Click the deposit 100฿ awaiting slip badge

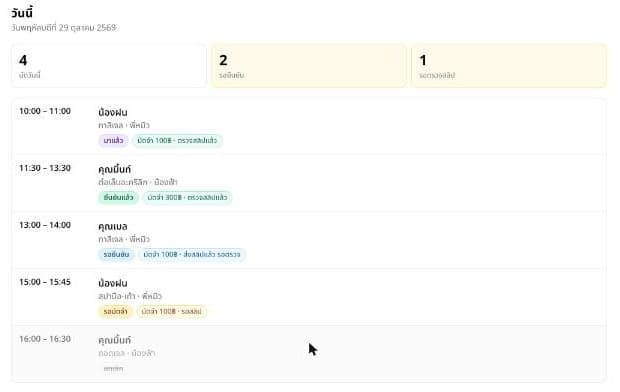(x=172, y=311)
